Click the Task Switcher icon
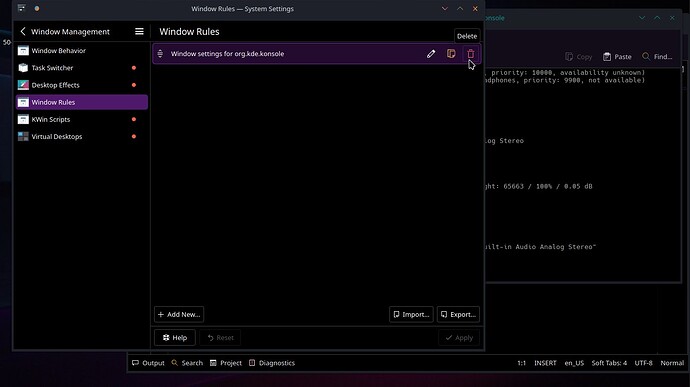 coord(23,68)
